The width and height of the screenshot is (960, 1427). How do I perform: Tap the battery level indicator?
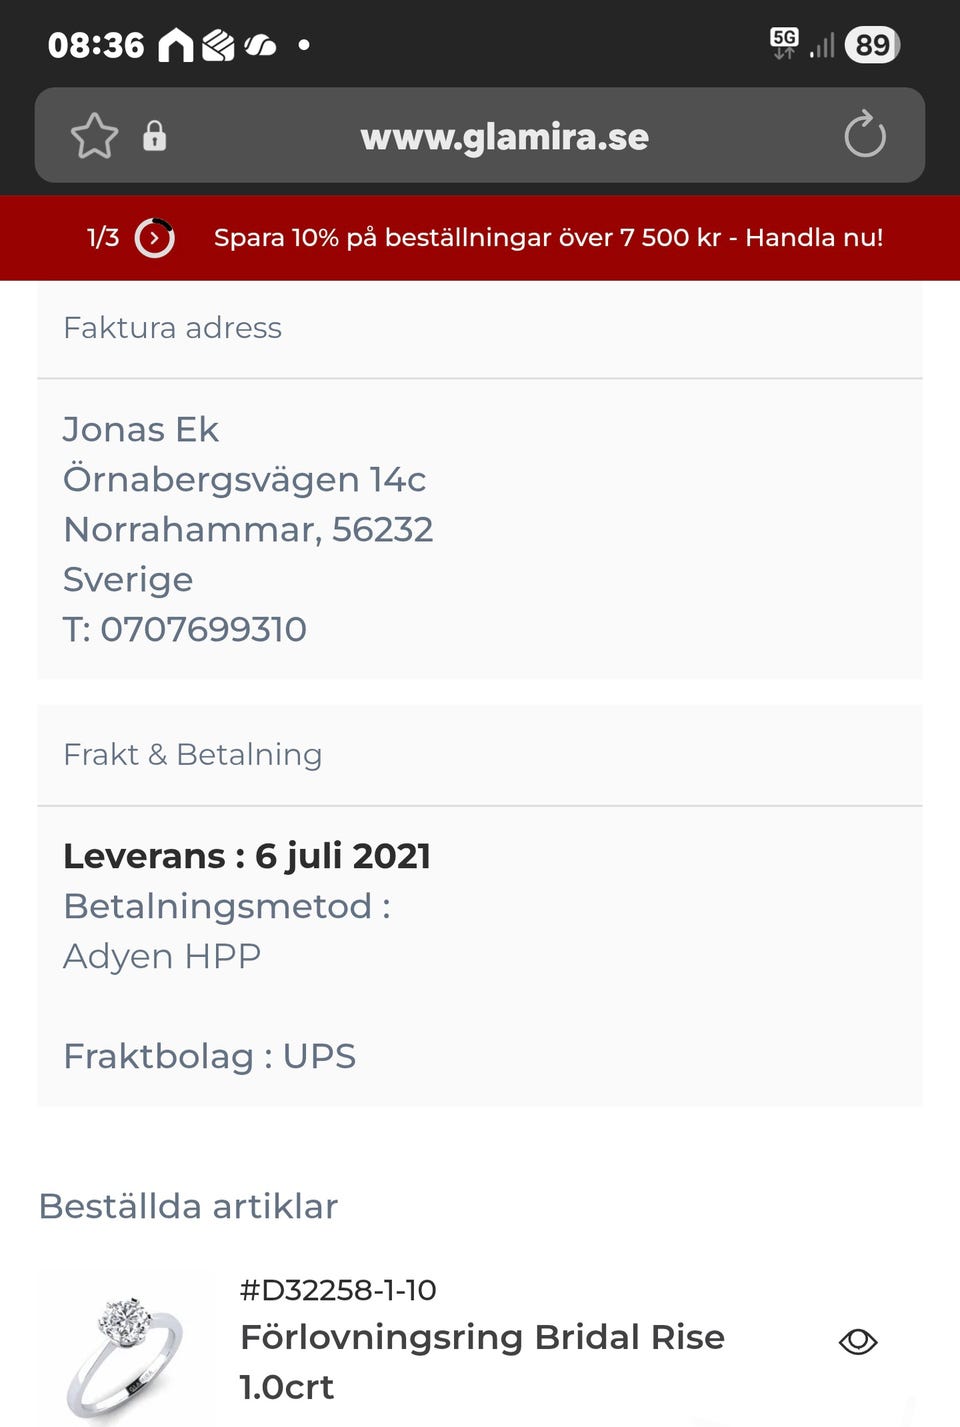point(872,45)
